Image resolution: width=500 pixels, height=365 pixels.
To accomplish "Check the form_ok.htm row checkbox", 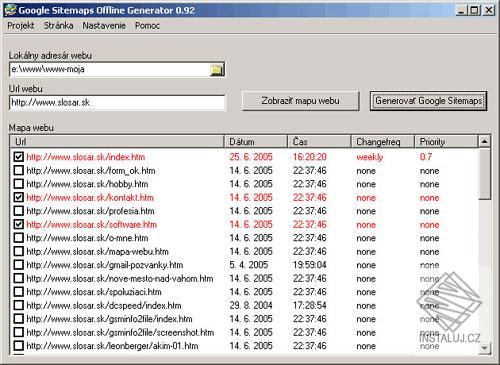I will [x=19, y=170].
